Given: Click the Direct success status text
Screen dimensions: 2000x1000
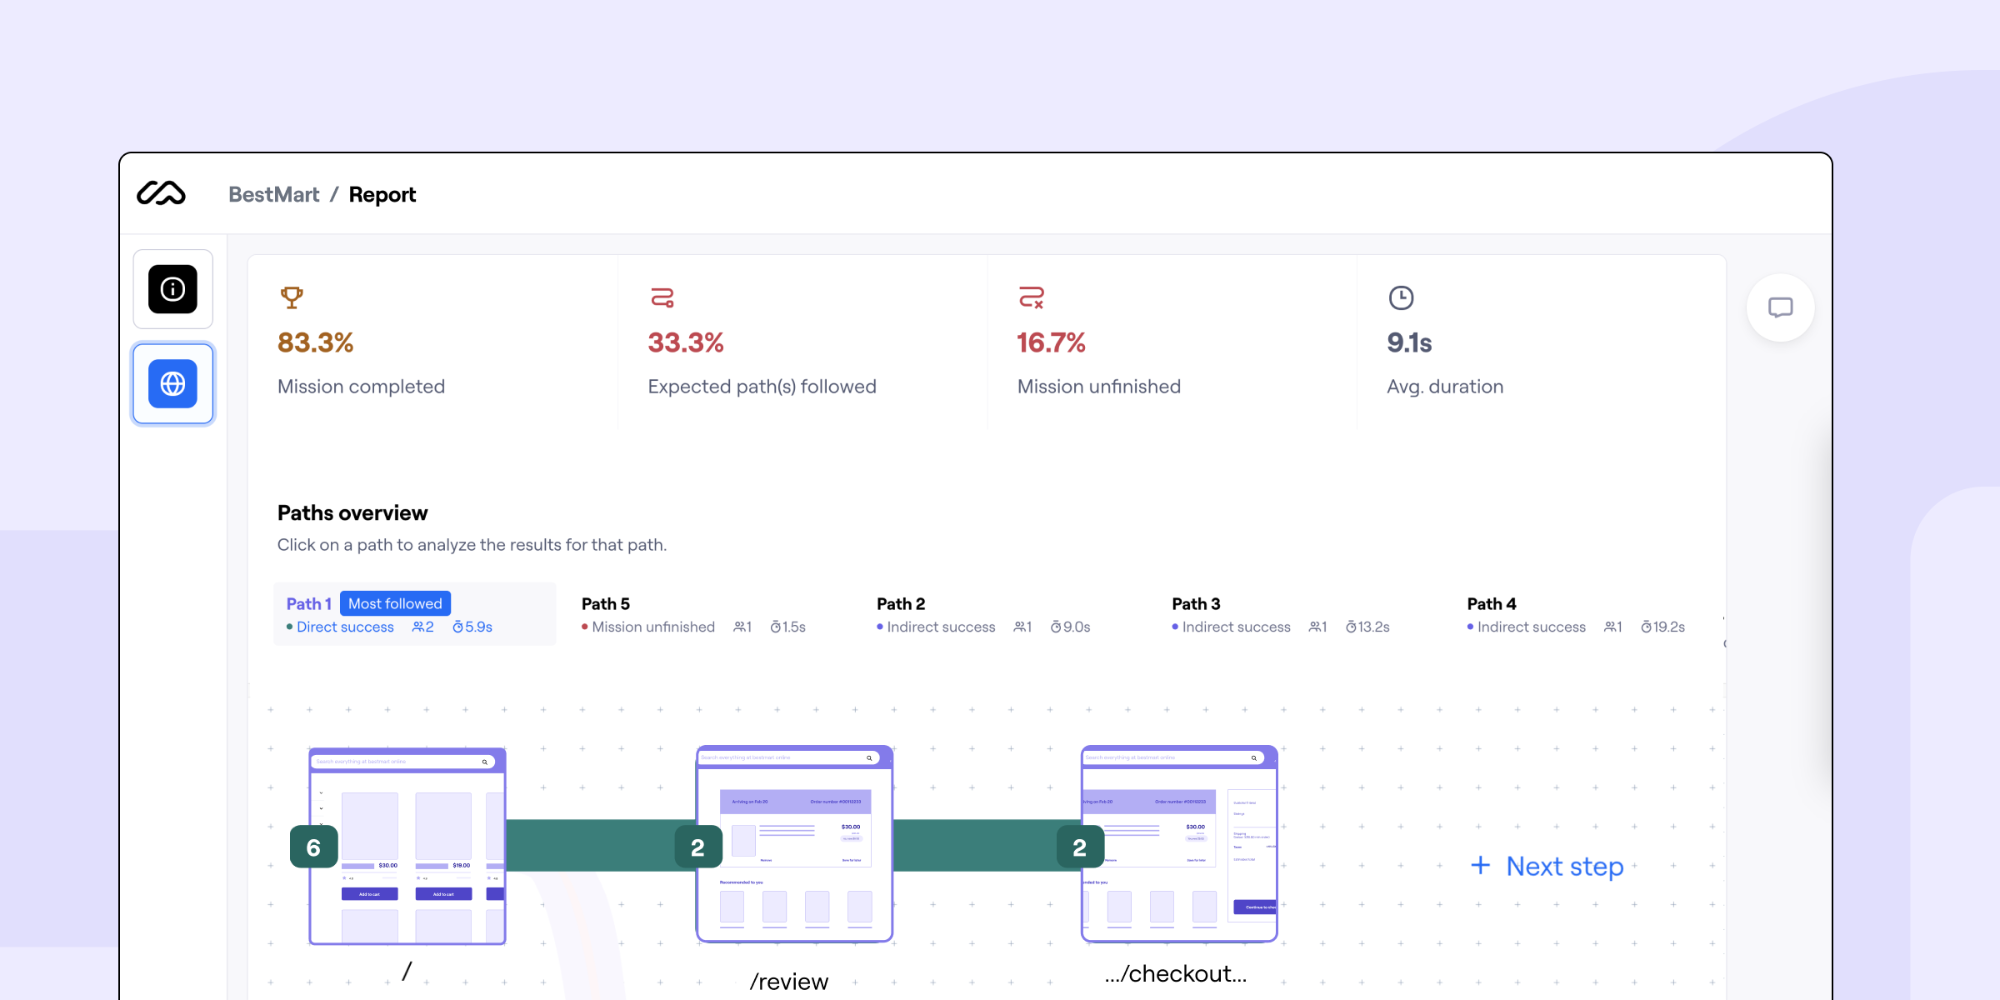Looking at the screenshot, I should click(345, 627).
